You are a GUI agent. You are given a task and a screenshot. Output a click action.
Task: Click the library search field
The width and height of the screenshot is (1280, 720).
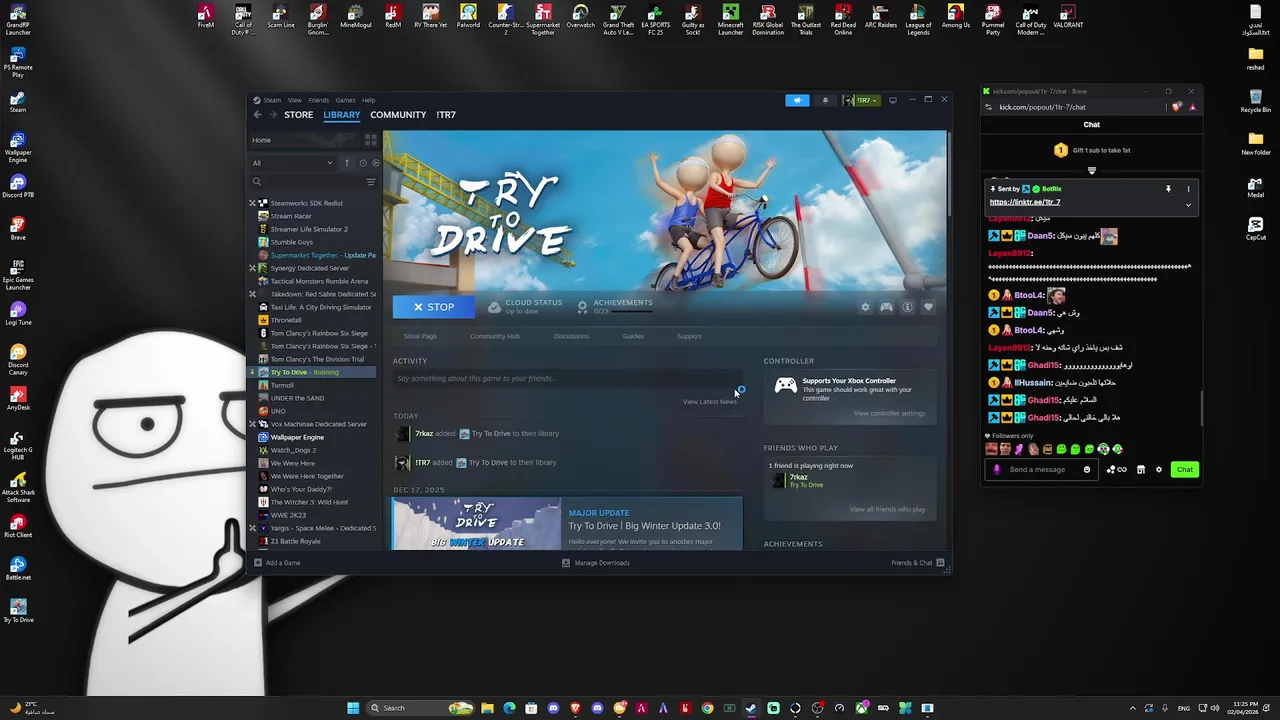tap(306, 182)
